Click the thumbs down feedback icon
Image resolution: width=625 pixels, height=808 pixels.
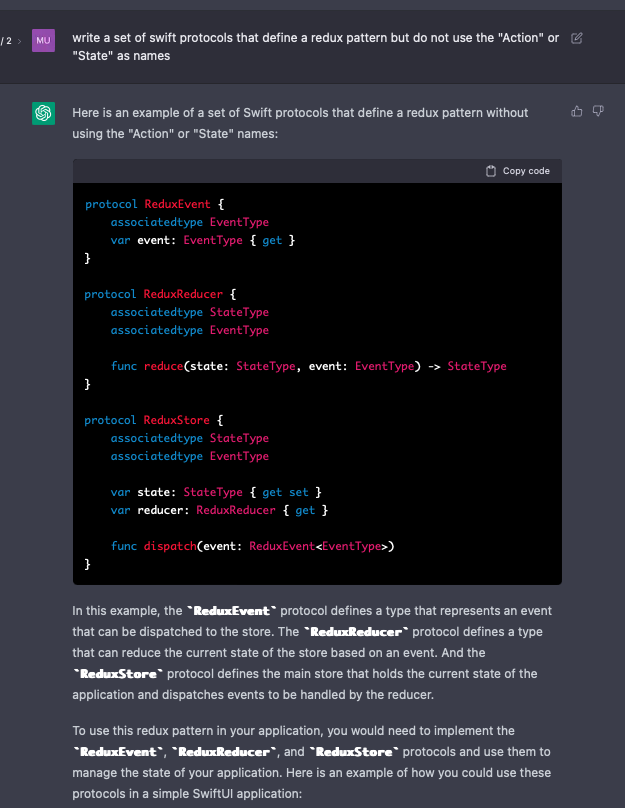point(598,111)
